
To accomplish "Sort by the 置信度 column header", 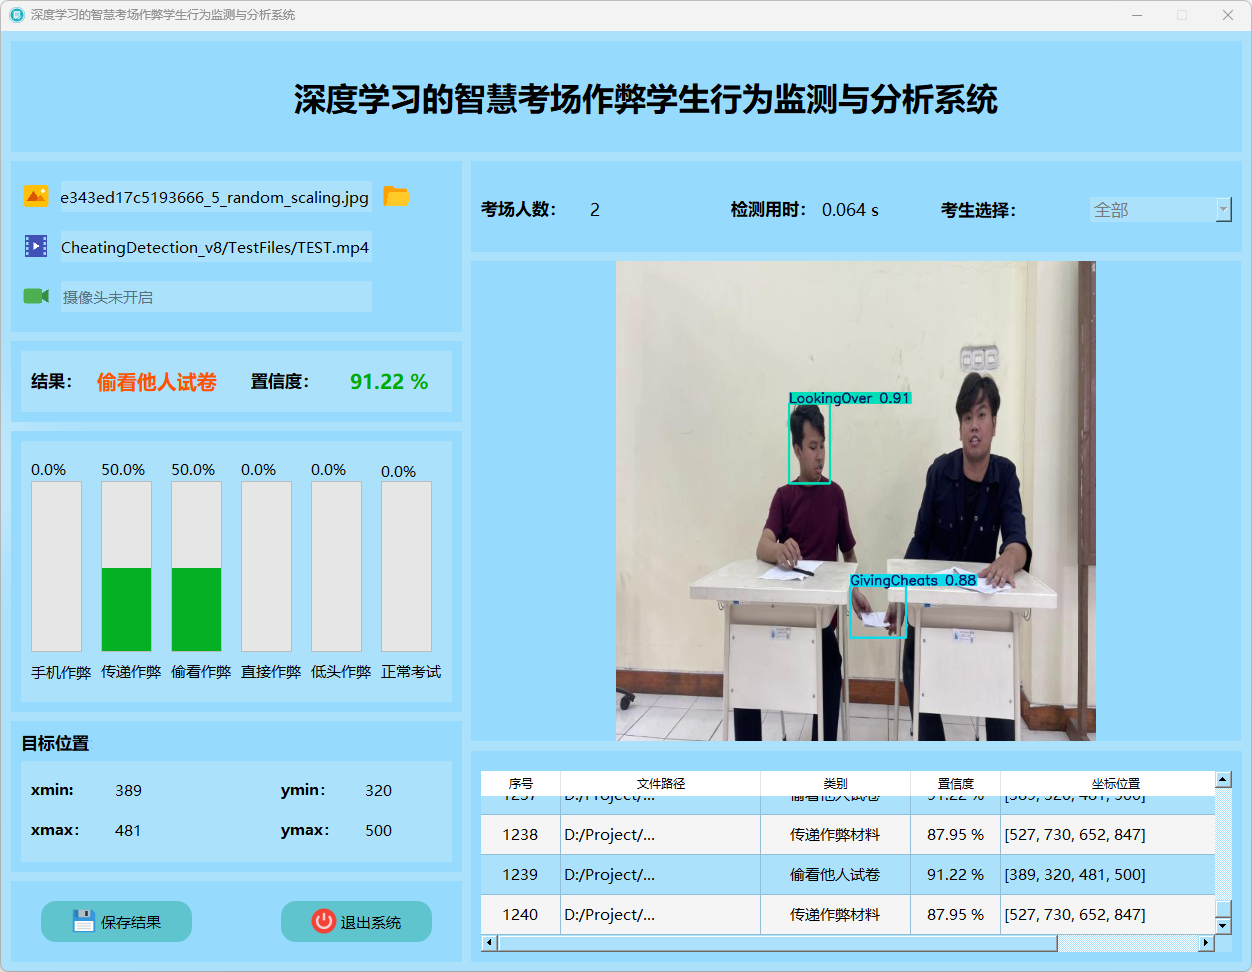I will point(955,783).
